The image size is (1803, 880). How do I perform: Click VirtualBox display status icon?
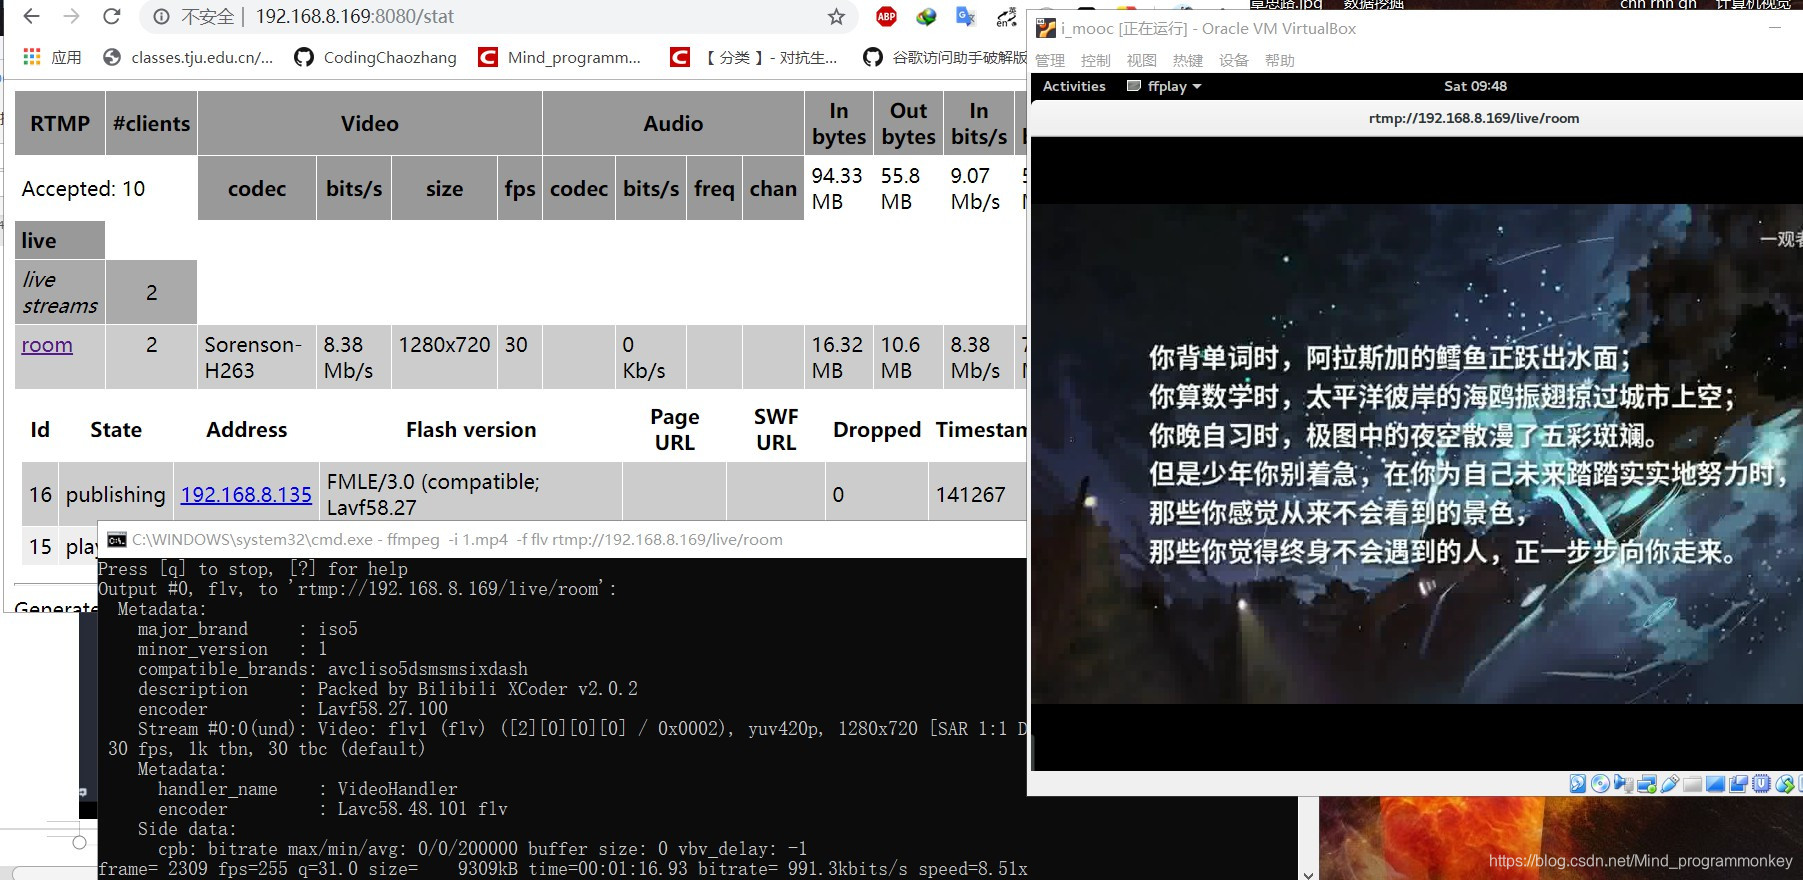pos(1715,784)
